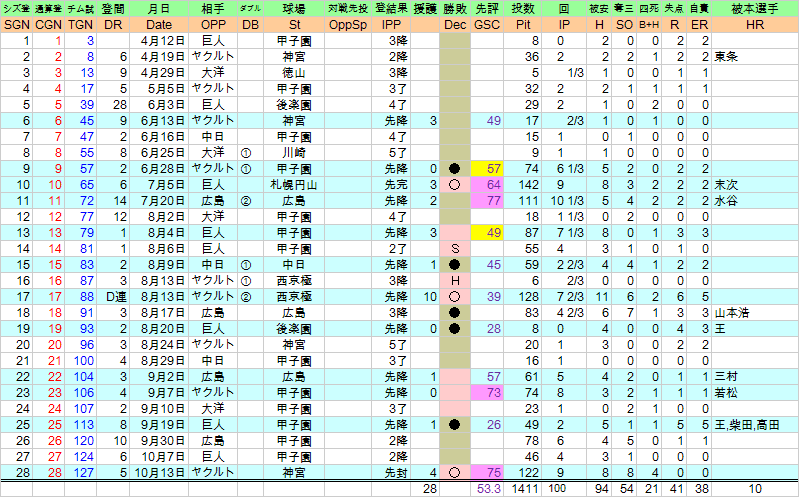Click the B+H column header

[x=649, y=25]
